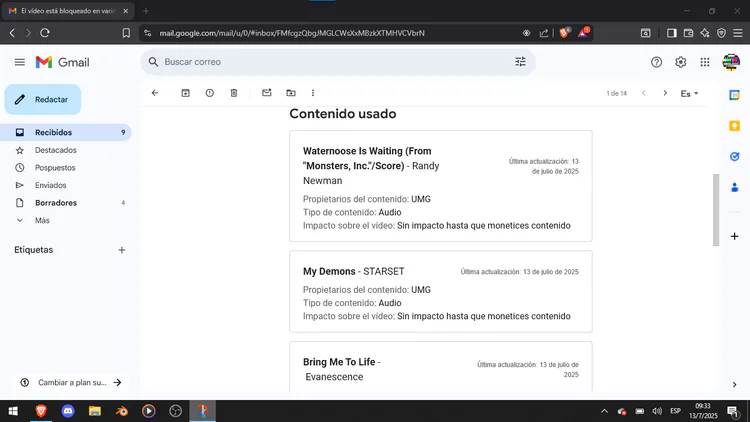This screenshot has width=750, height=422.
Task: Click the Bring Me To Life title
Action: click(339, 362)
